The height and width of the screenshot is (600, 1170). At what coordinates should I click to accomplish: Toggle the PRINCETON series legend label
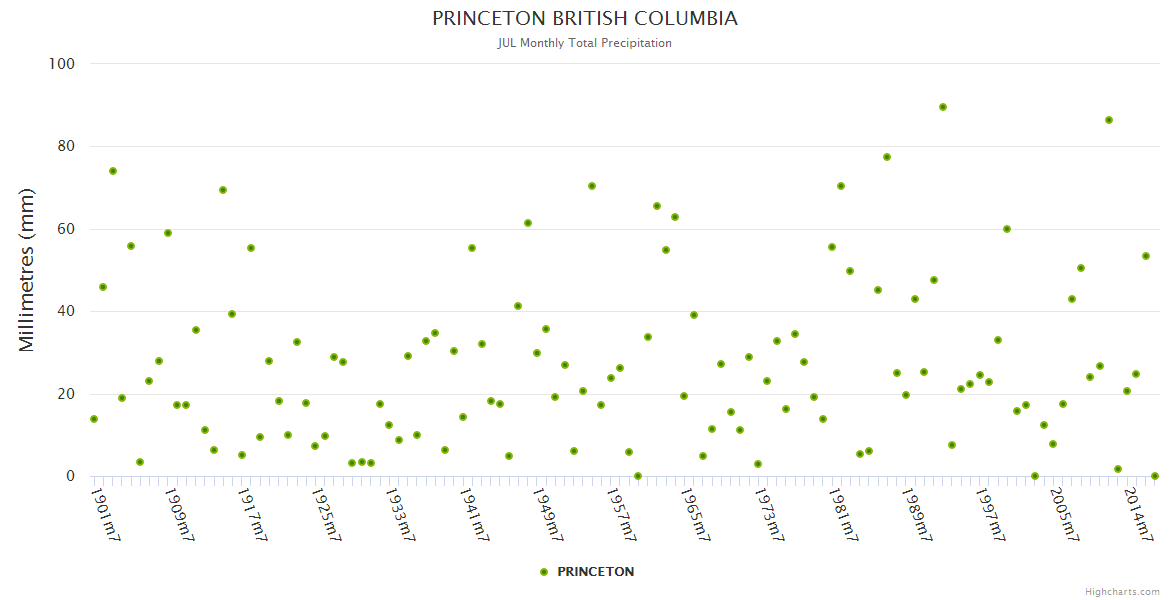coord(595,572)
